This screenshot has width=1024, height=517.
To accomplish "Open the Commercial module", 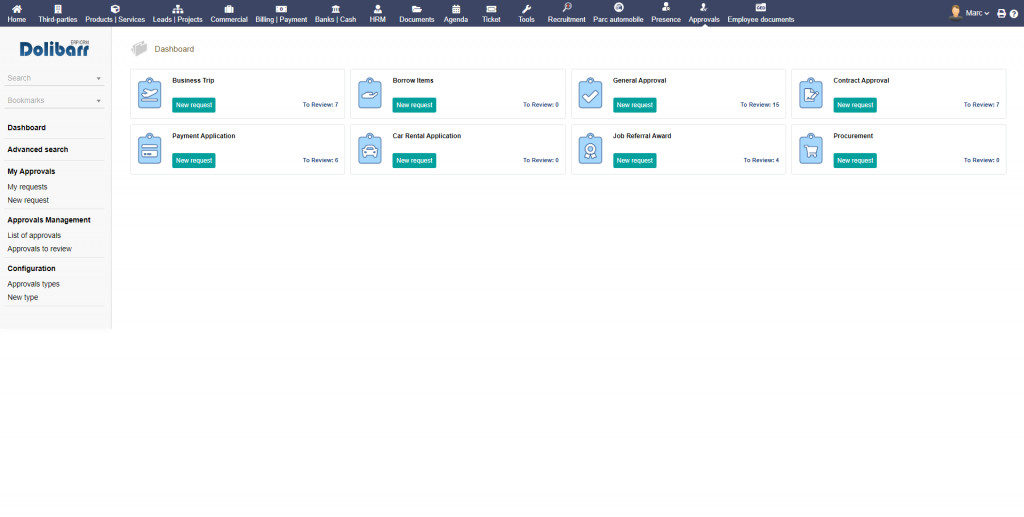I will (x=229, y=13).
